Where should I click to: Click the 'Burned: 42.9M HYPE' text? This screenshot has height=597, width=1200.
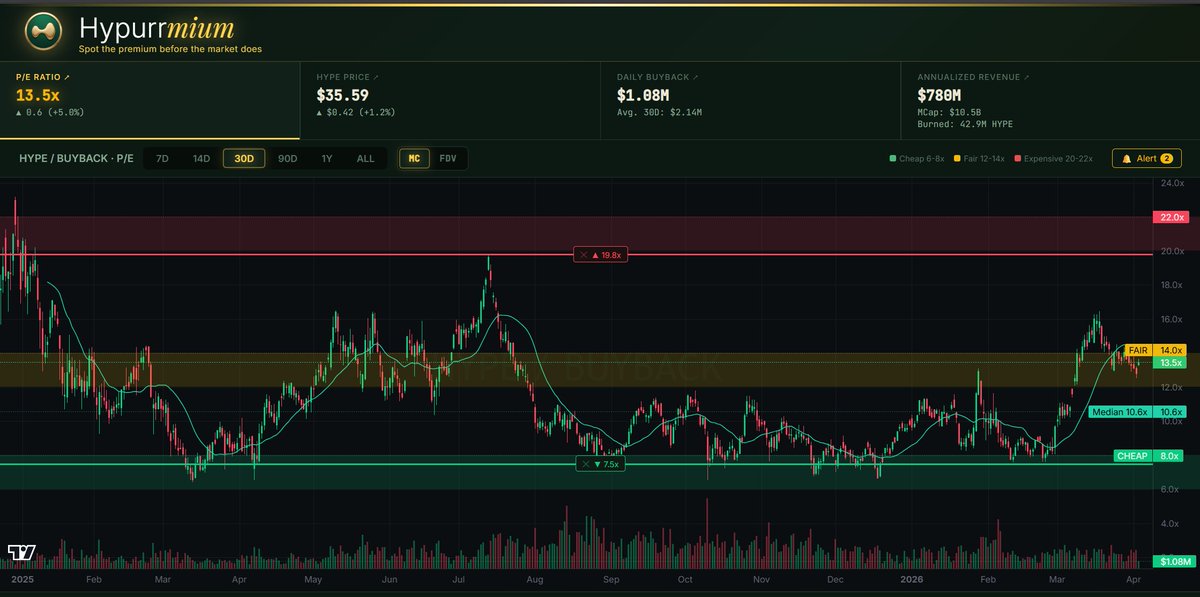click(966, 125)
